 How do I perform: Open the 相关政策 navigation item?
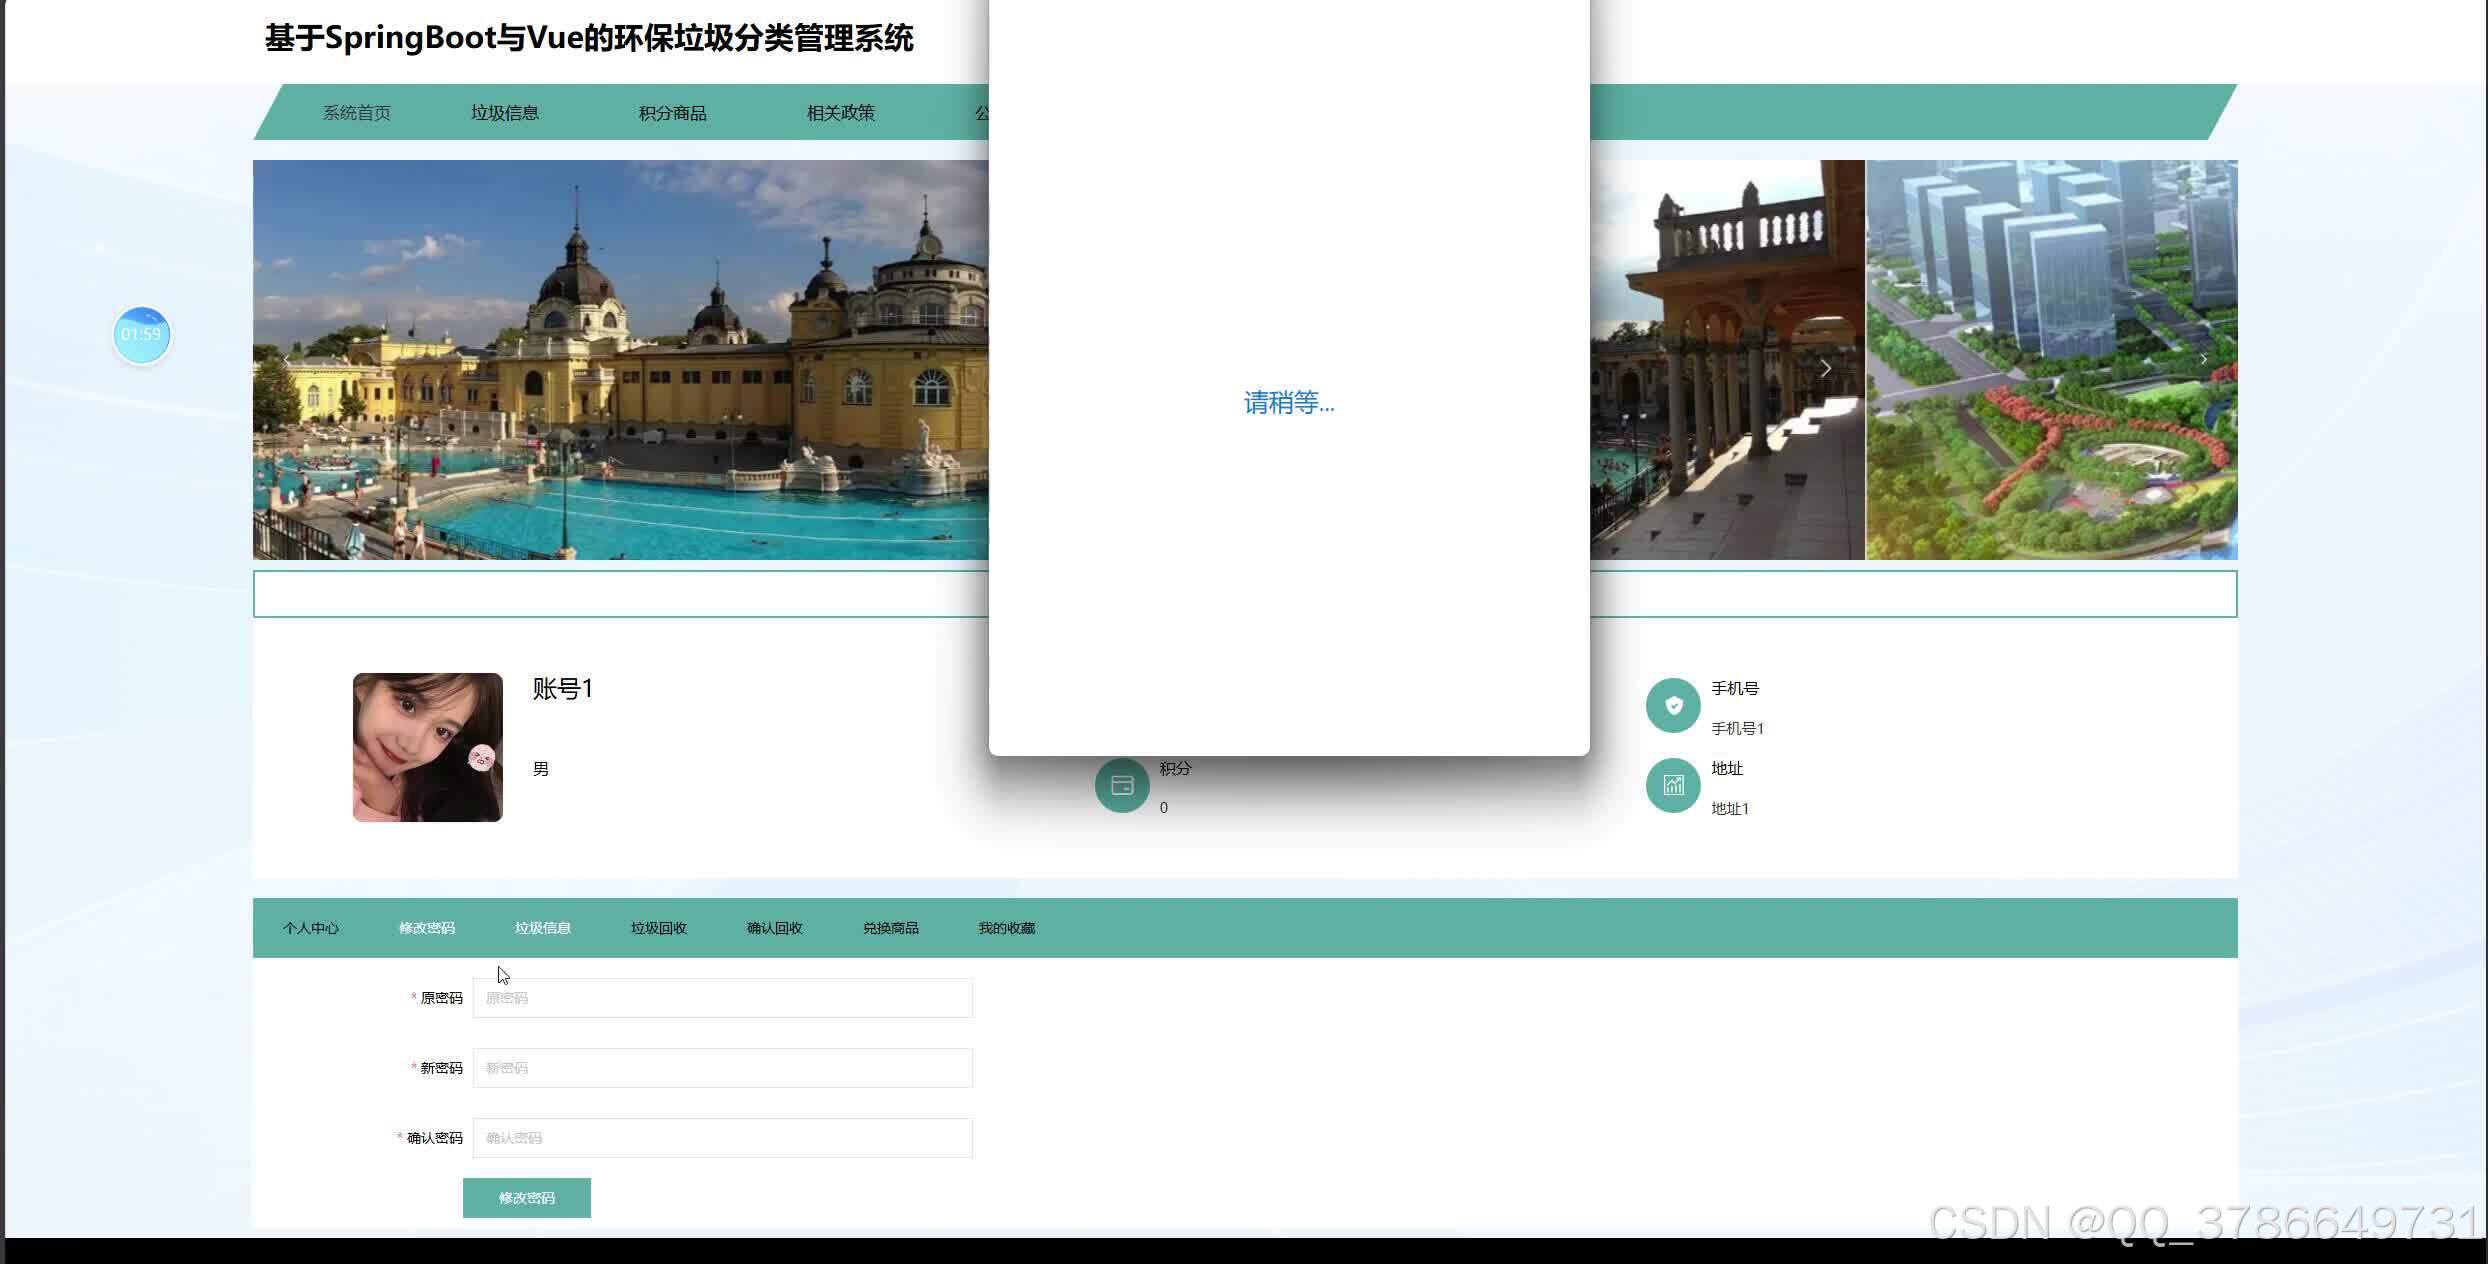(841, 113)
